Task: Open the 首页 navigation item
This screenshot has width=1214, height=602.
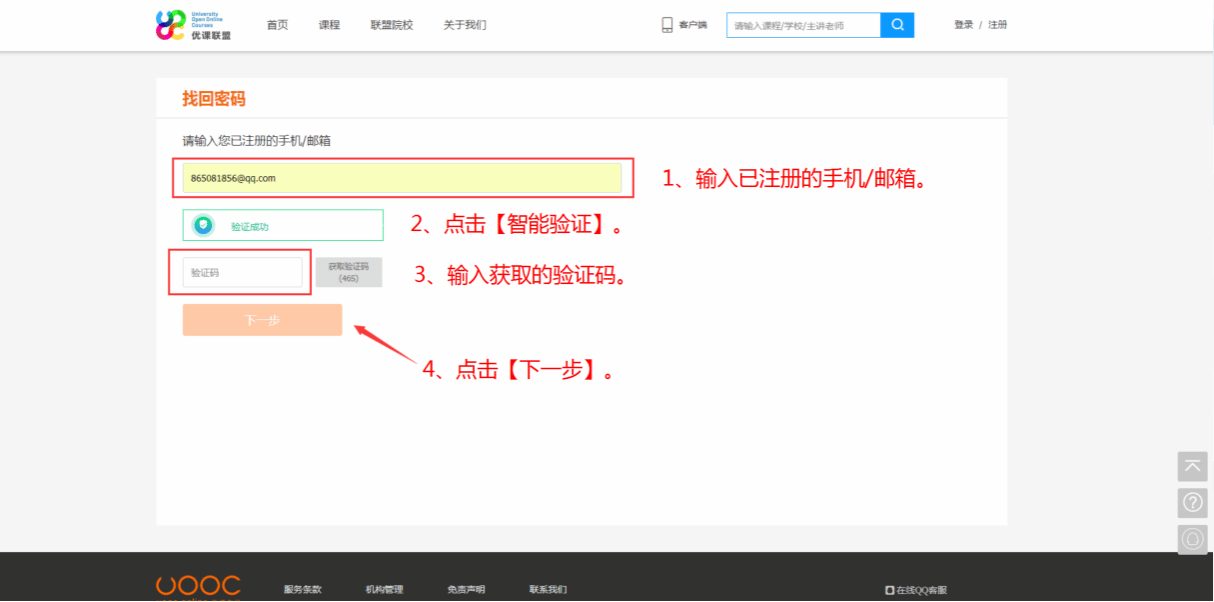Action: [277, 25]
